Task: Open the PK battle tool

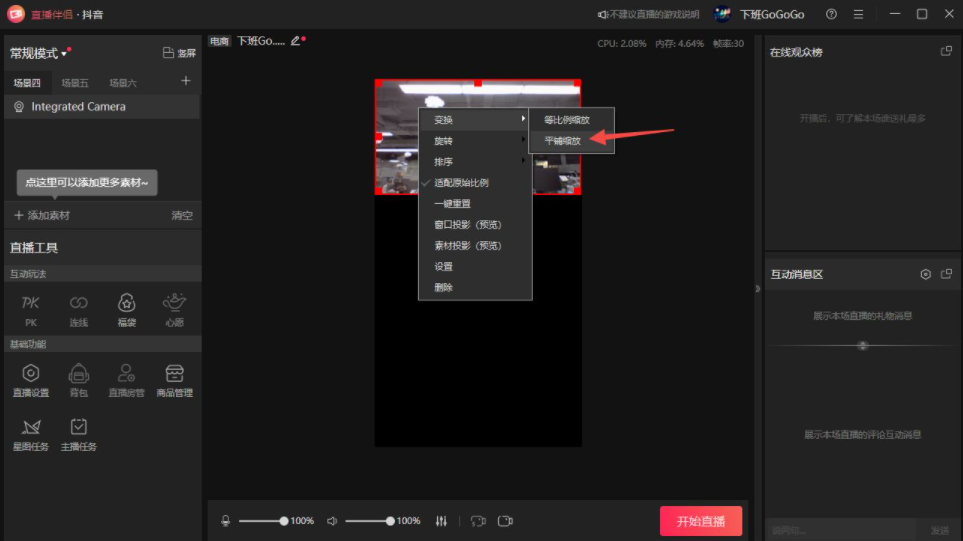Action: tap(30, 309)
